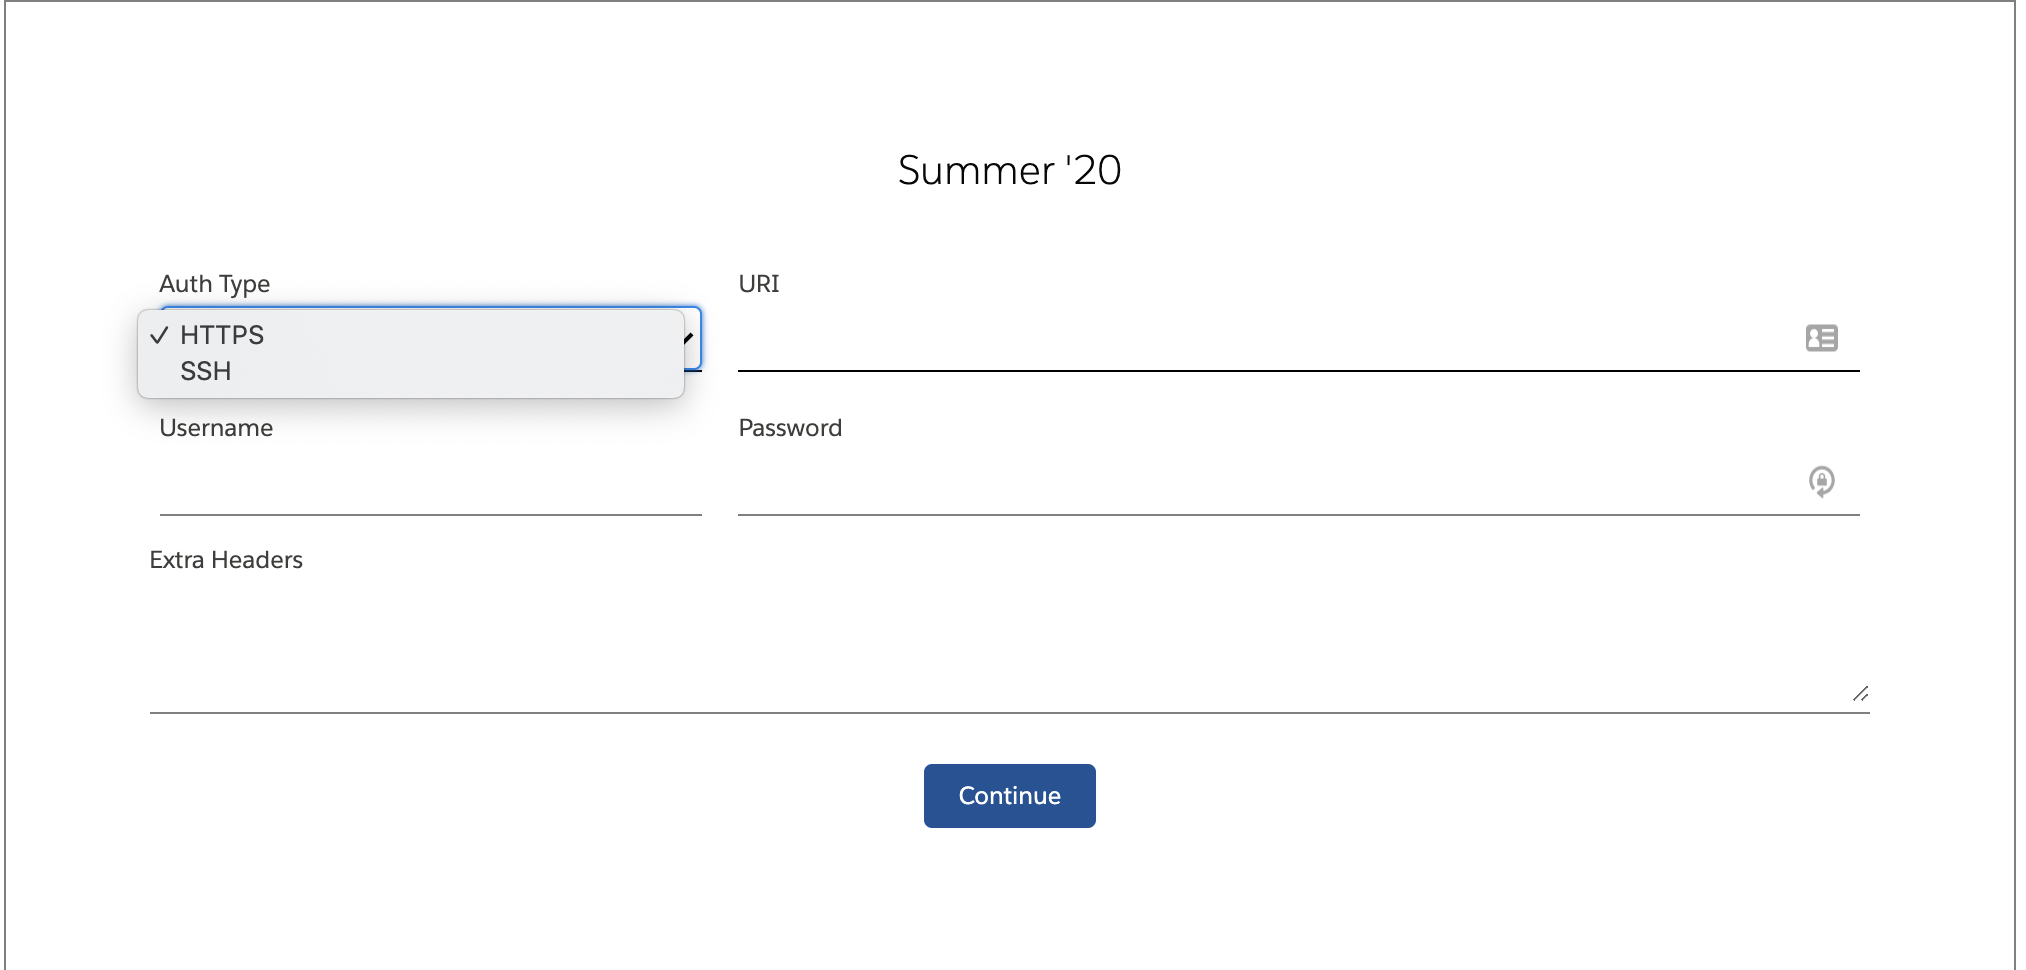Click the Summer '20 heading
Screen dimensions: 2026x970
(1009, 170)
